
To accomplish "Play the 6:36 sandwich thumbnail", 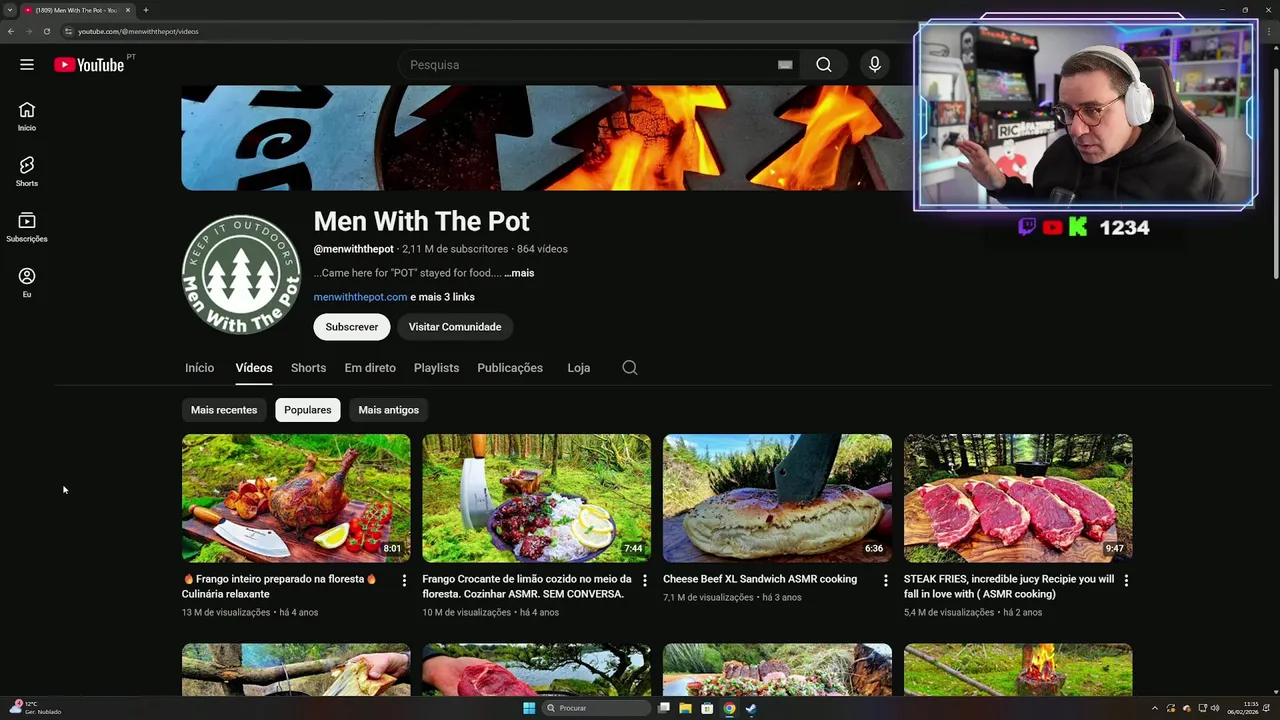I will pyautogui.click(x=777, y=498).
